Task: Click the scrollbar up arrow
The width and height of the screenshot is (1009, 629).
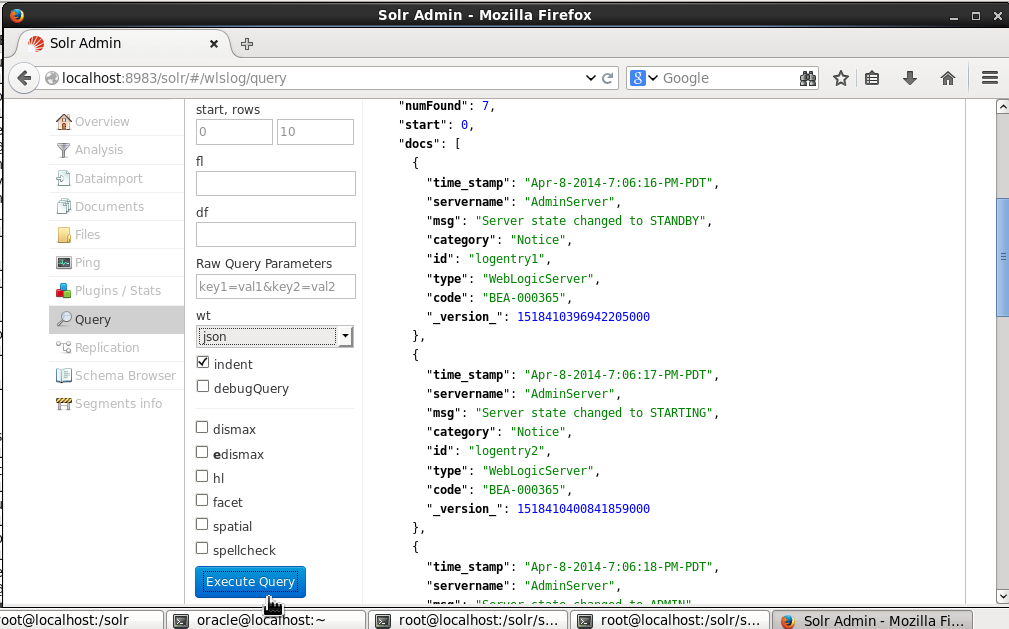Action: (1003, 106)
